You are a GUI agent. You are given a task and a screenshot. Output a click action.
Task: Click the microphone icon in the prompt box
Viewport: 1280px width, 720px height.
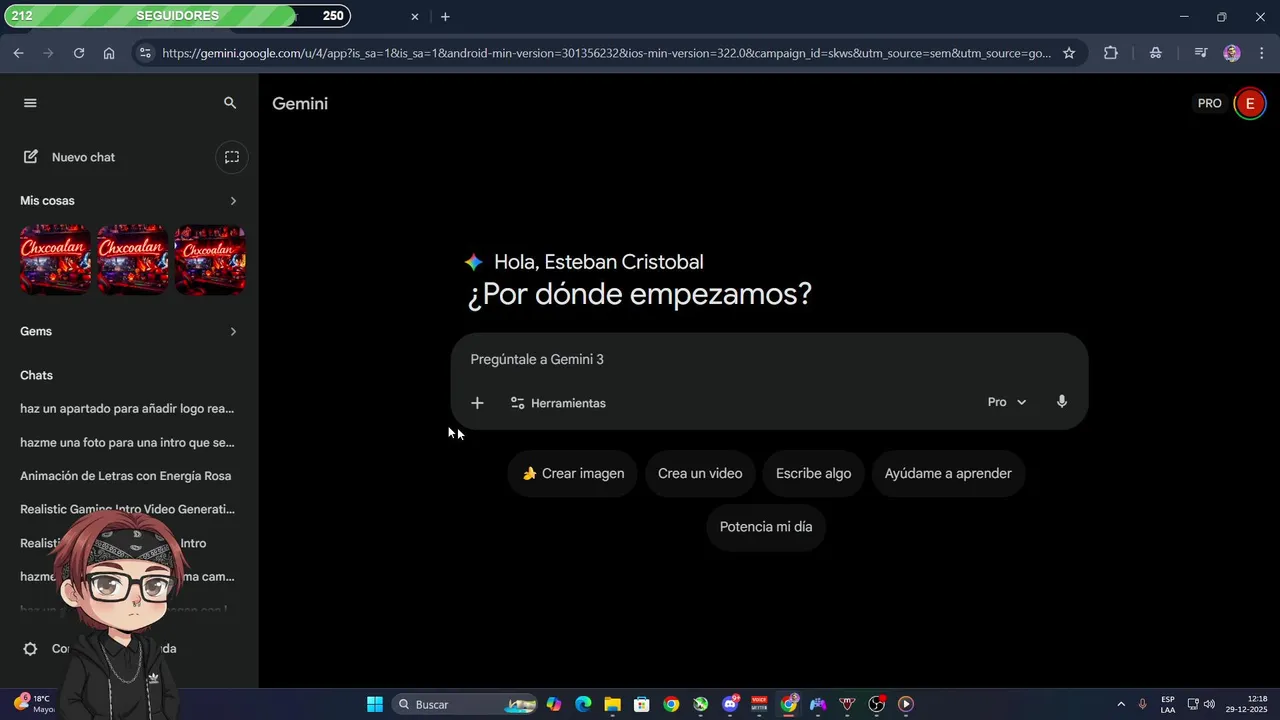point(1062,402)
